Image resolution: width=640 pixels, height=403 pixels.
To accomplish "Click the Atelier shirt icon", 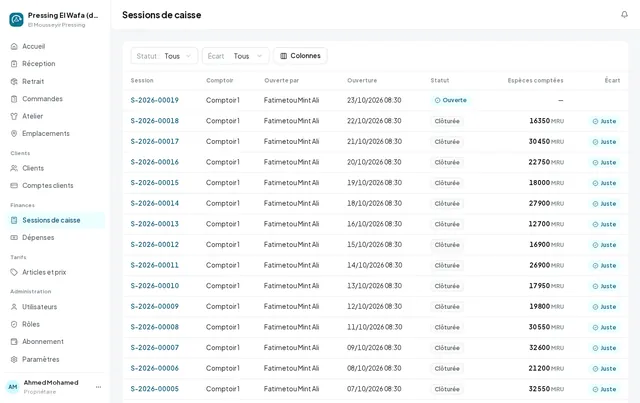I will (14, 116).
